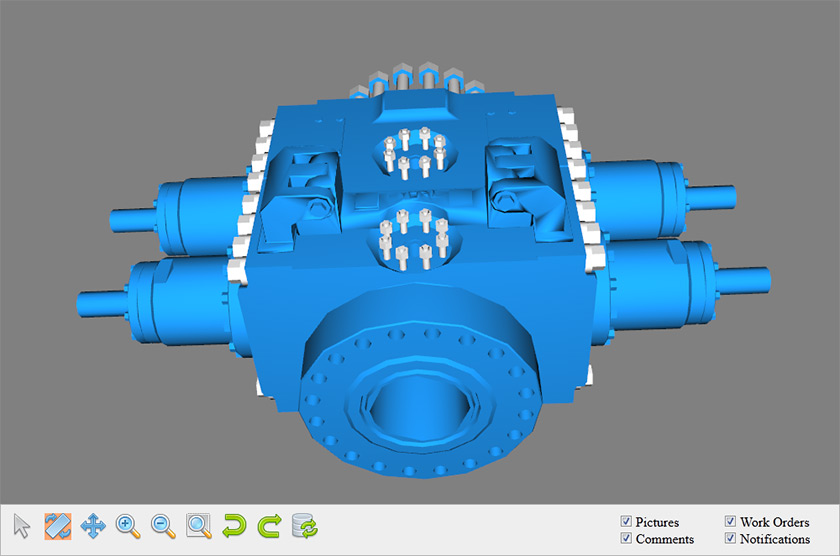Choose the four-arrow pan tool
The image size is (840, 556).
tap(93, 526)
